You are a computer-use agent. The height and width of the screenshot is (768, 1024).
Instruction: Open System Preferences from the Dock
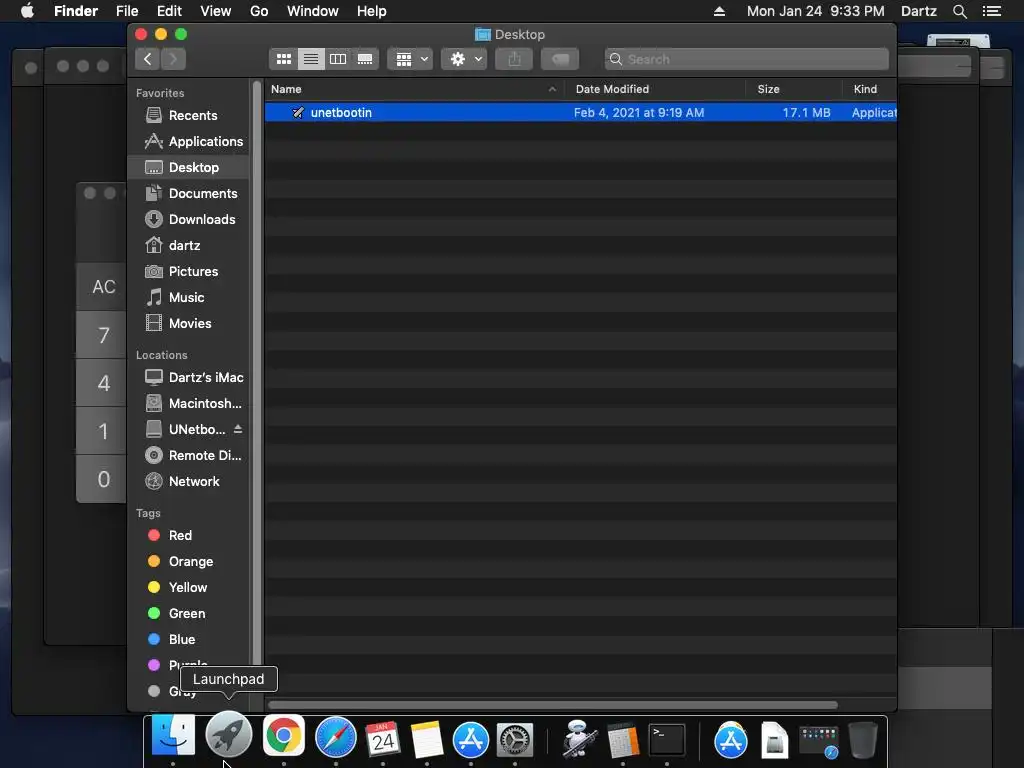(515, 740)
